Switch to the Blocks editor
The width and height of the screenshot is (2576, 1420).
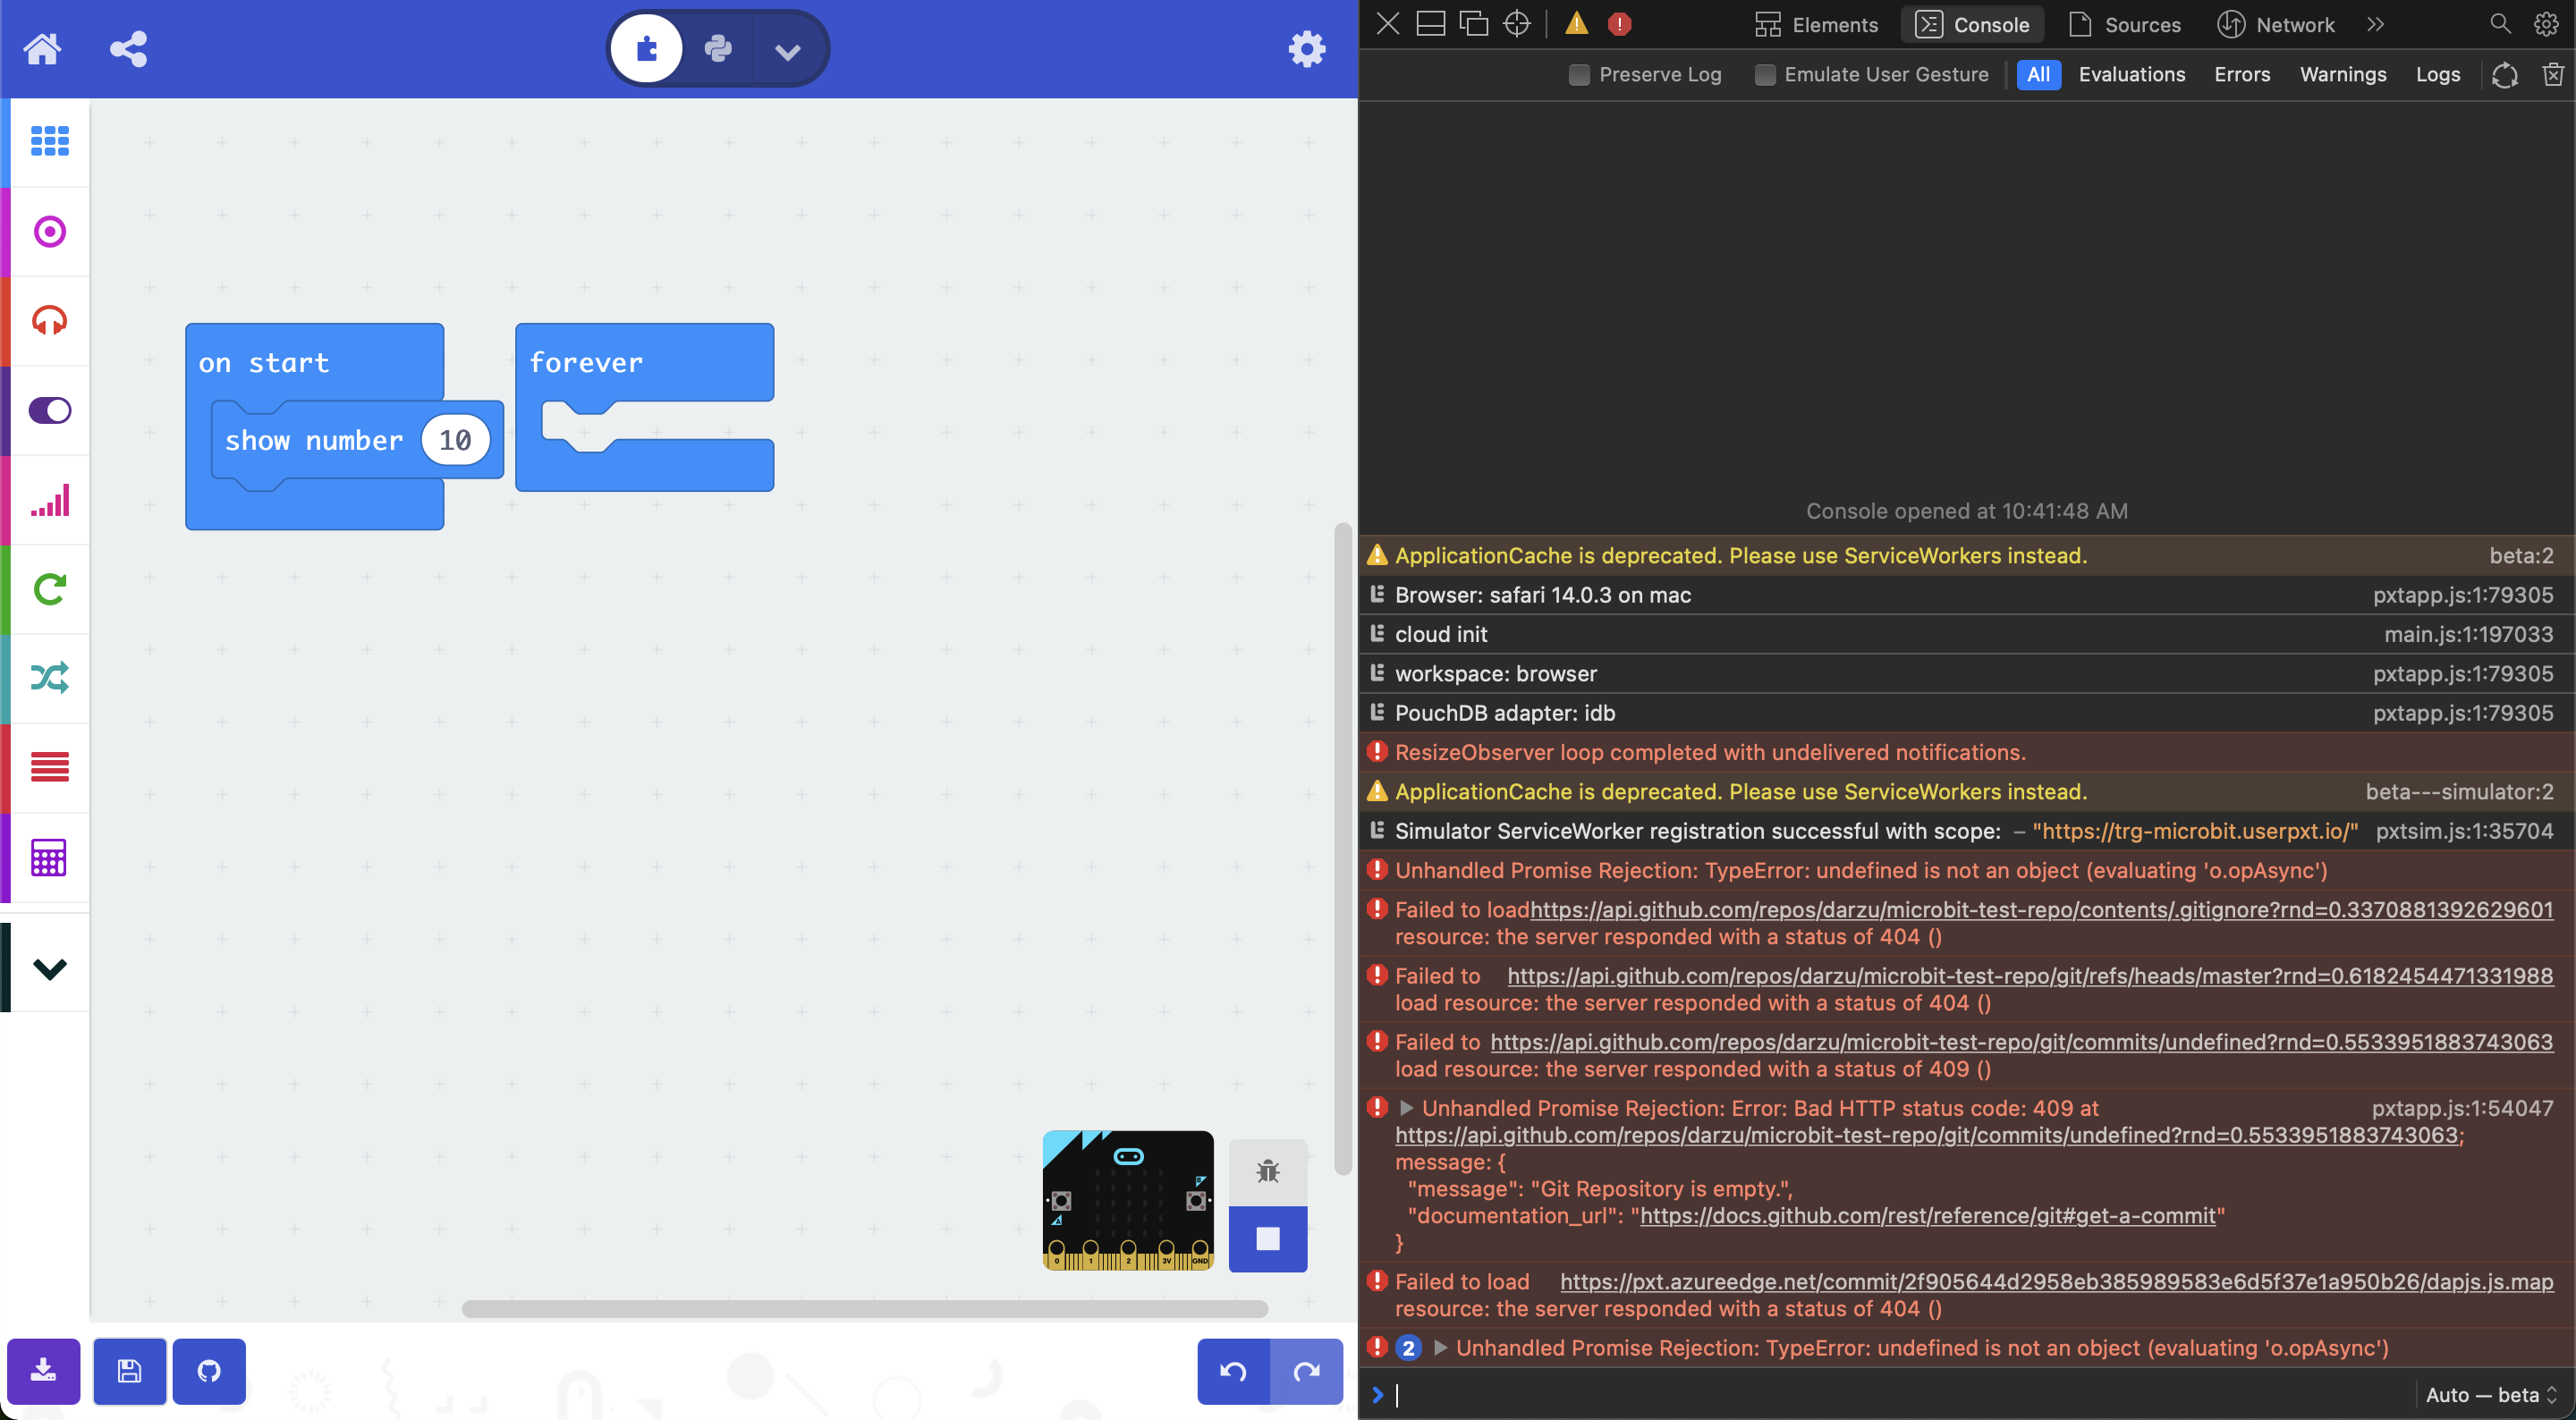tap(647, 48)
